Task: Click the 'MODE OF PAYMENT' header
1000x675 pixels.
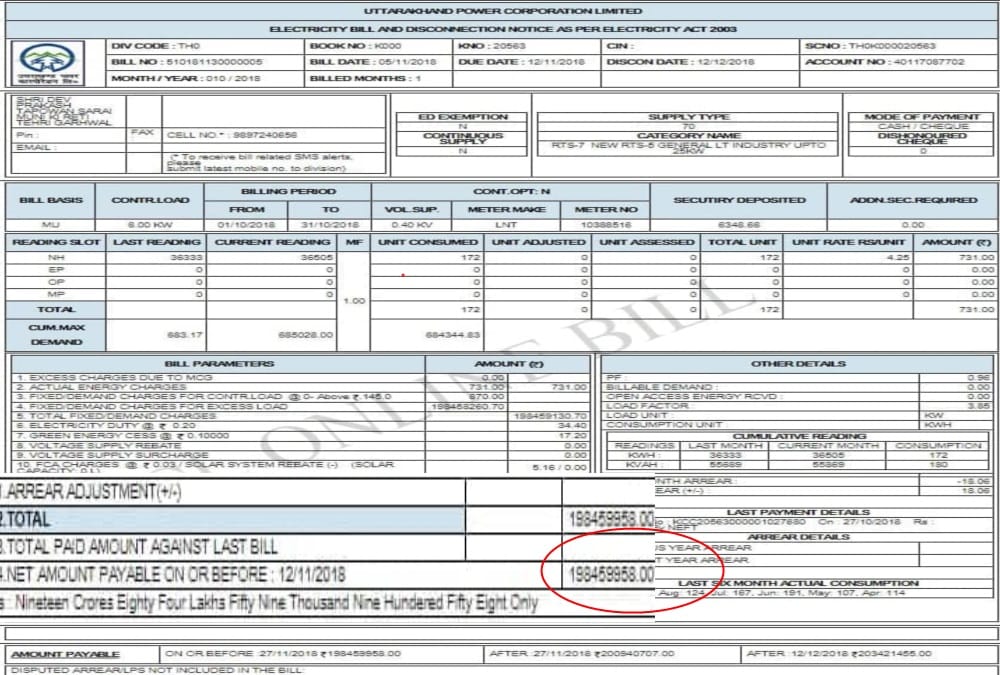Action: coord(922,117)
